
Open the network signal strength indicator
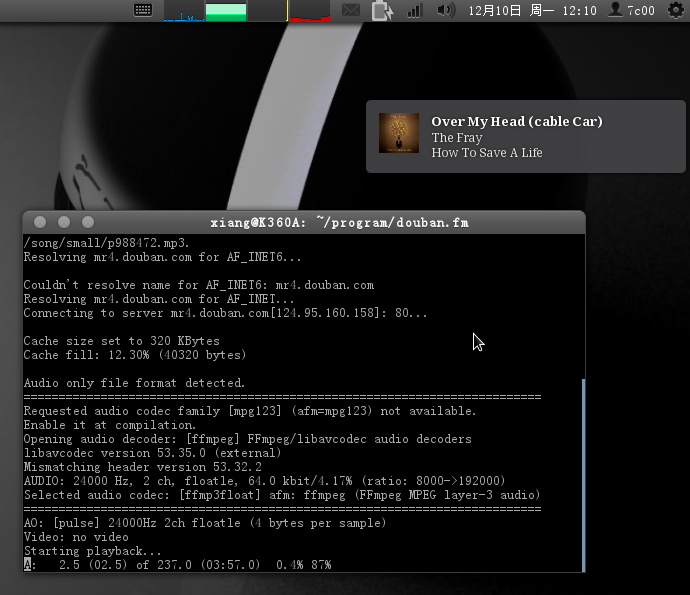[x=415, y=11]
